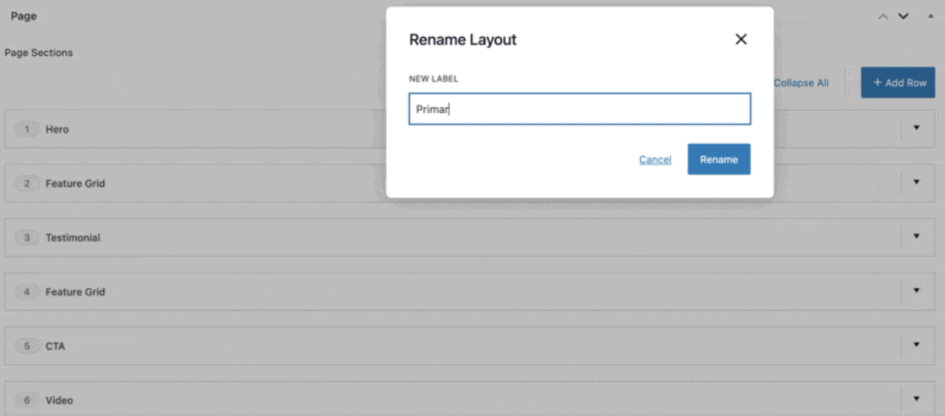
Task: Click row number badge 3
Action: pyautogui.click(x=27, y=238)
